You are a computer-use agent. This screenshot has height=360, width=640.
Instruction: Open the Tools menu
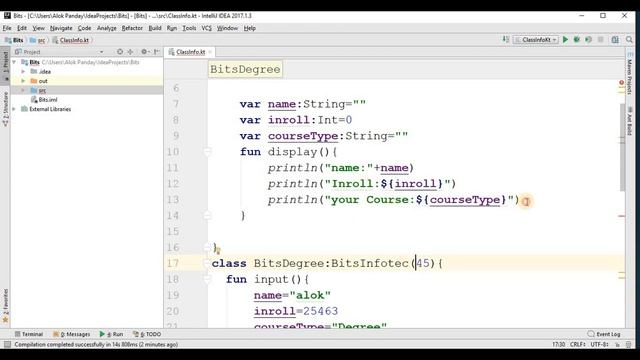tap(189, 28)
